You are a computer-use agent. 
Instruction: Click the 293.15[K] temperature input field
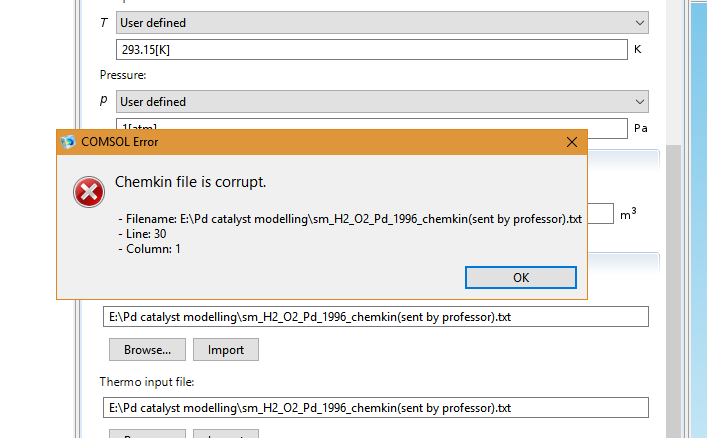coord(372,50)
